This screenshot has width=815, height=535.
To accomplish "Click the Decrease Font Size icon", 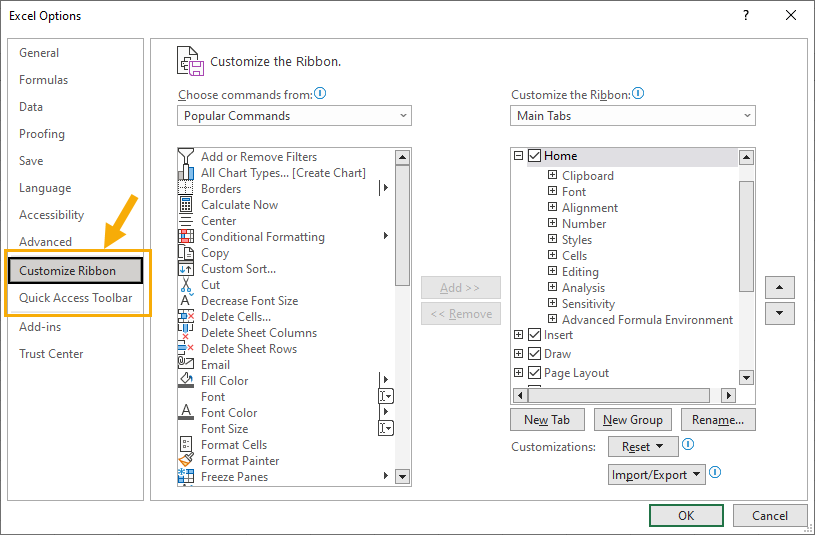I will pos(186,301).
